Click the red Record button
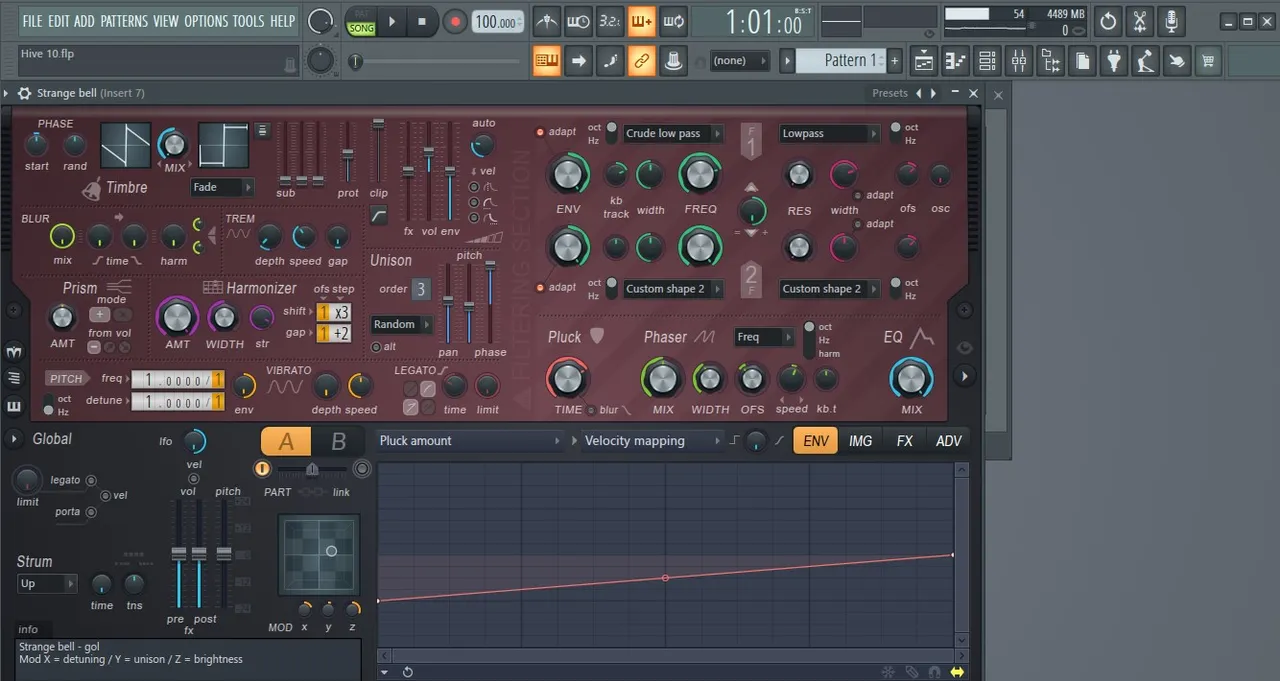 (455, 21)
